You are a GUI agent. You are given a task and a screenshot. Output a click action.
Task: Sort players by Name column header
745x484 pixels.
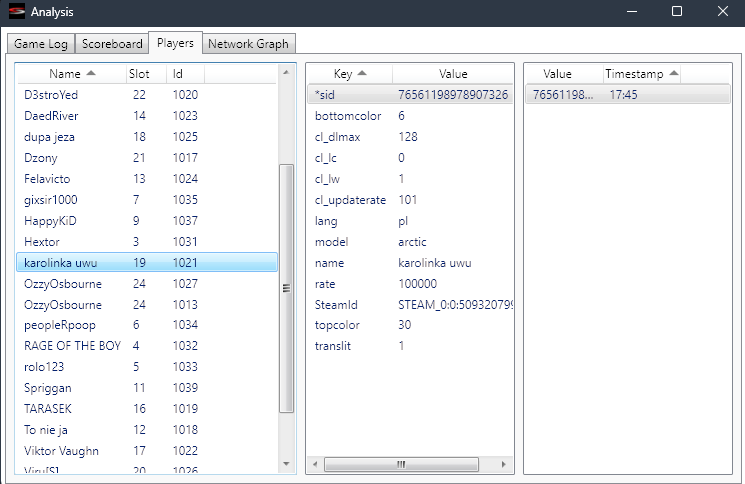(x=72, y=74)
